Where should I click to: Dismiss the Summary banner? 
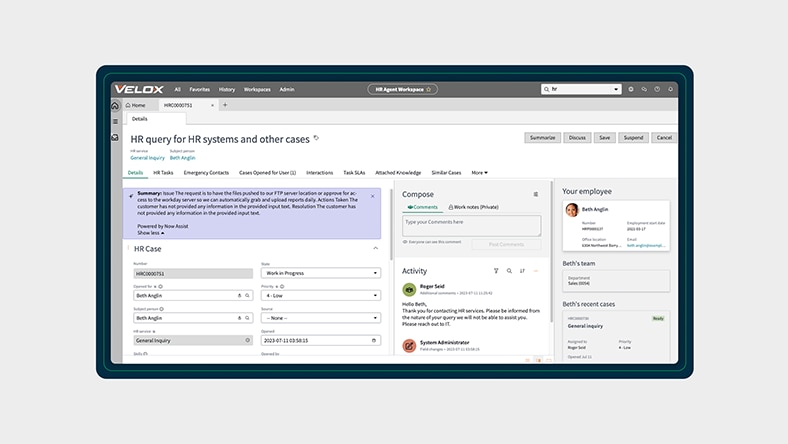pyautogui.click(x=372, y=196)
